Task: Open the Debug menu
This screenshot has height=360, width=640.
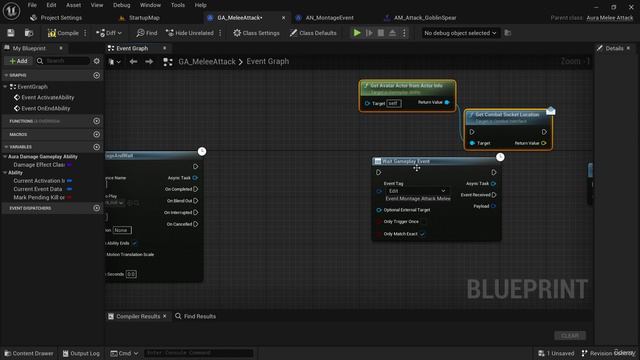Action: click(122, 5)
